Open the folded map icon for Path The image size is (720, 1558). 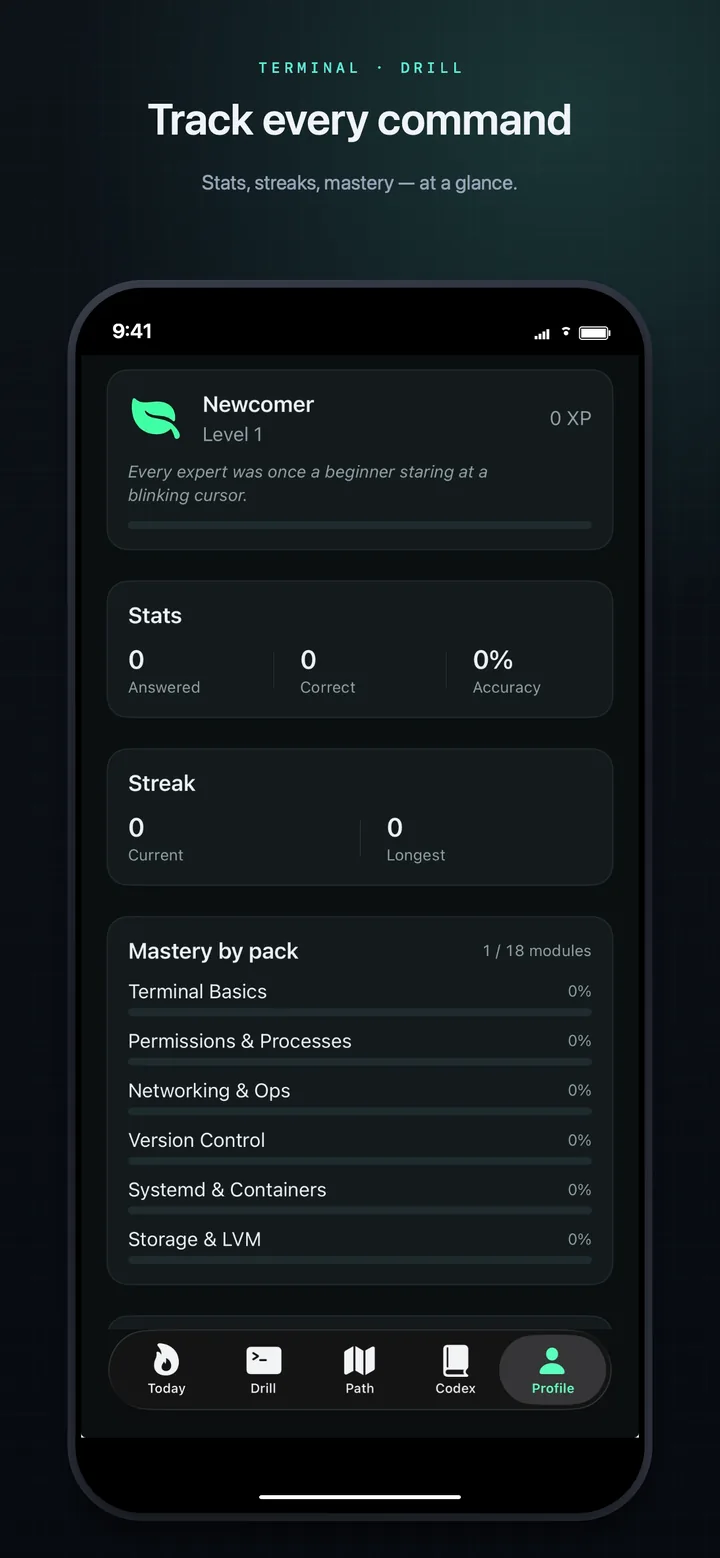[359, 1358]
